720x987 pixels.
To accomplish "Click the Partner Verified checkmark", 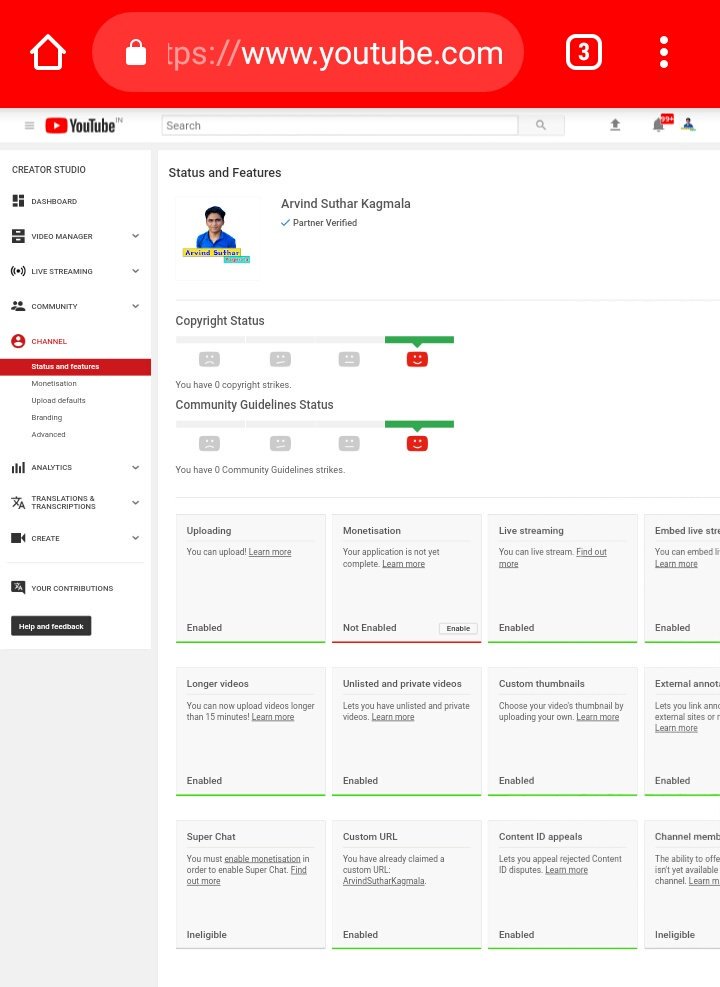I will tap(285, 223).
